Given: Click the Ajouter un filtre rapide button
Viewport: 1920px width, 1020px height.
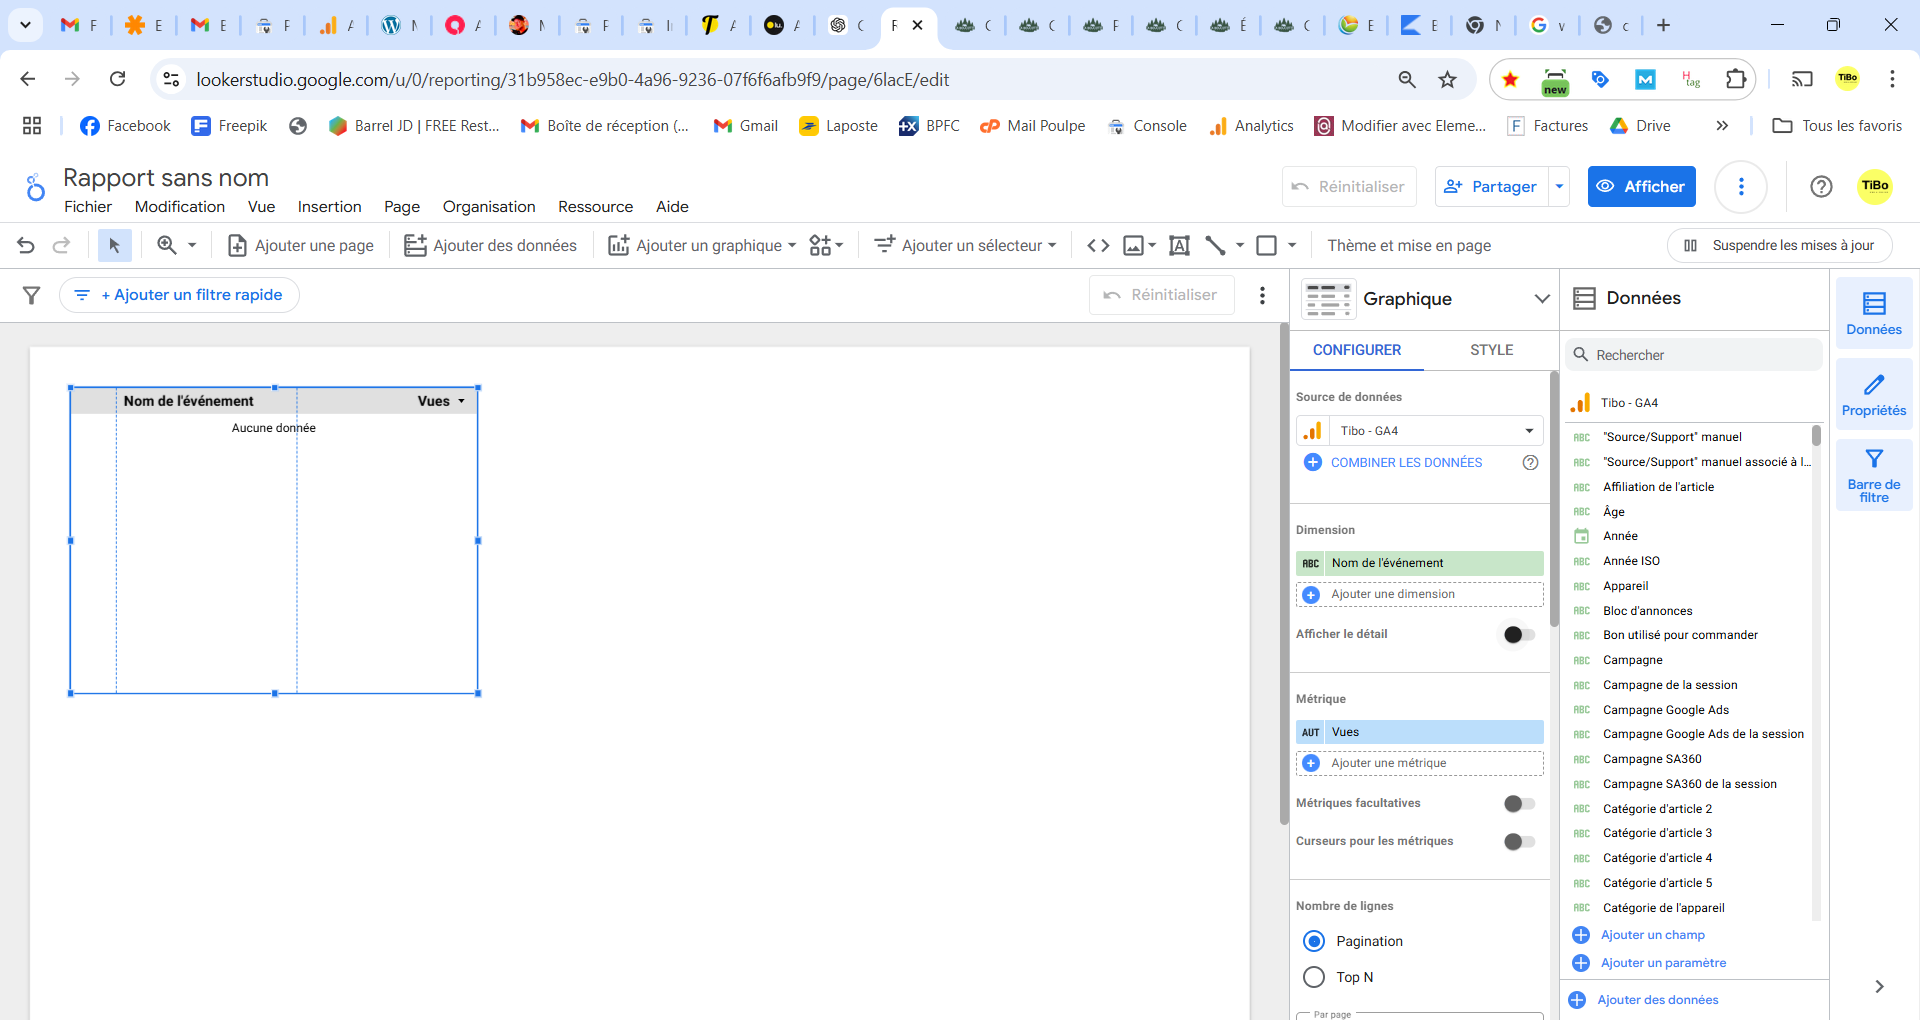Looking at the screenshot, I should [180, 295].
